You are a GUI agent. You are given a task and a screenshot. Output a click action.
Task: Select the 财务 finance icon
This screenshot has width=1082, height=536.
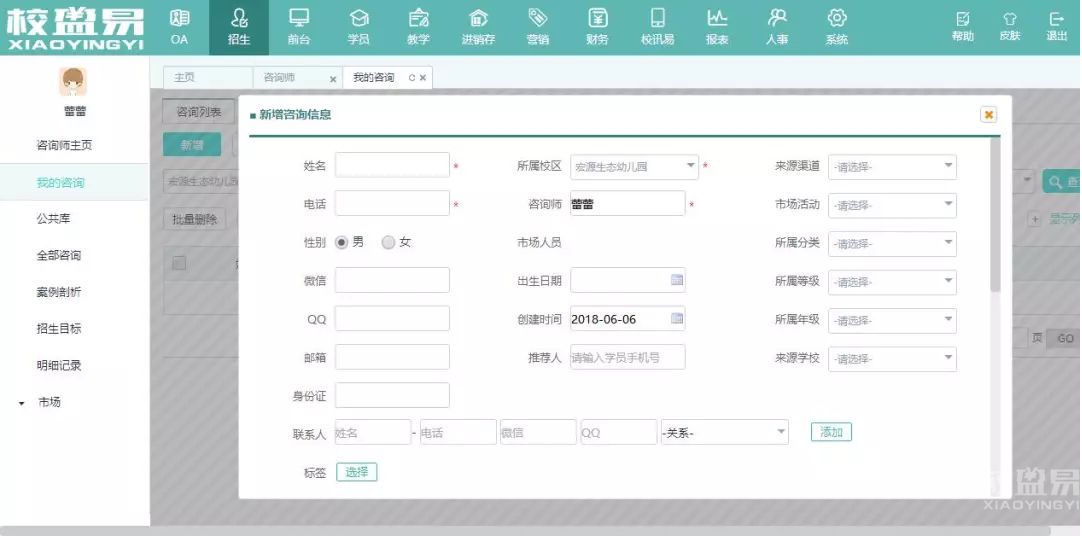pos(598,19)
